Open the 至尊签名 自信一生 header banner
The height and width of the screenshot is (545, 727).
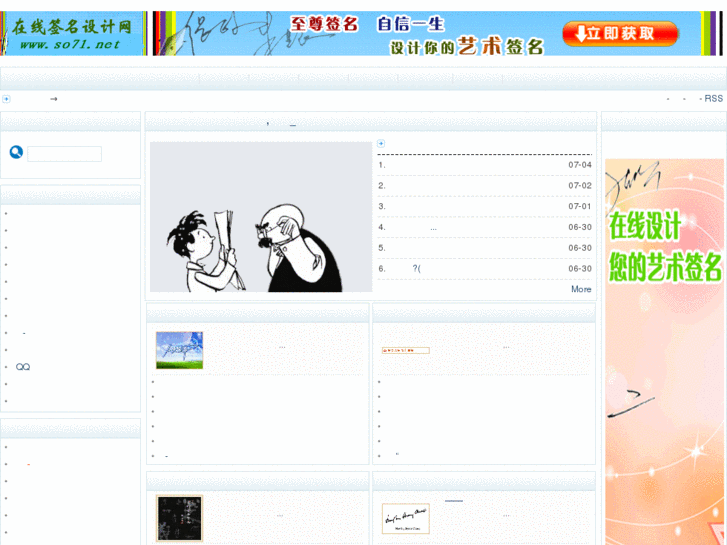(x=437, y=33)
